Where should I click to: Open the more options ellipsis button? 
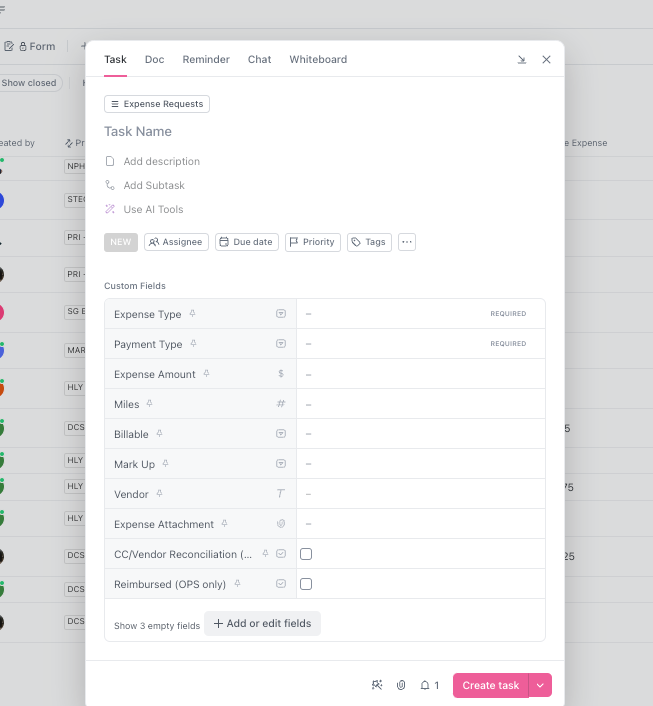pyautogui.click(x=406, y=242)
